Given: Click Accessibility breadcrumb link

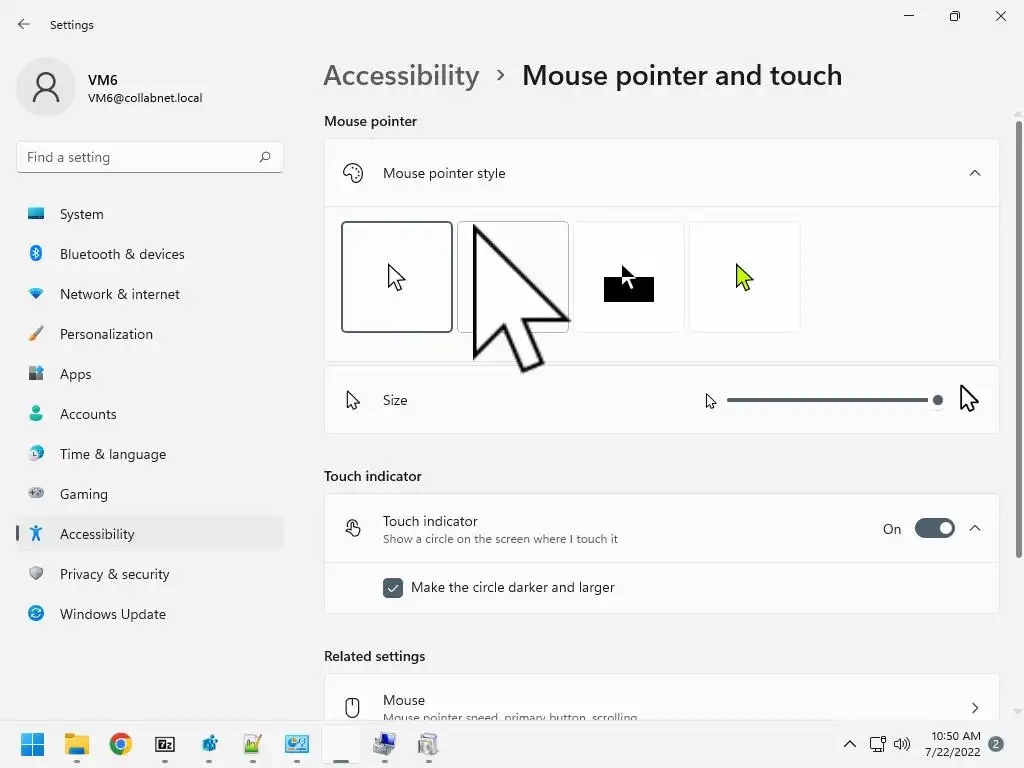Looking at the screenshot, I should pyautogui.click(x=401, y=76).
